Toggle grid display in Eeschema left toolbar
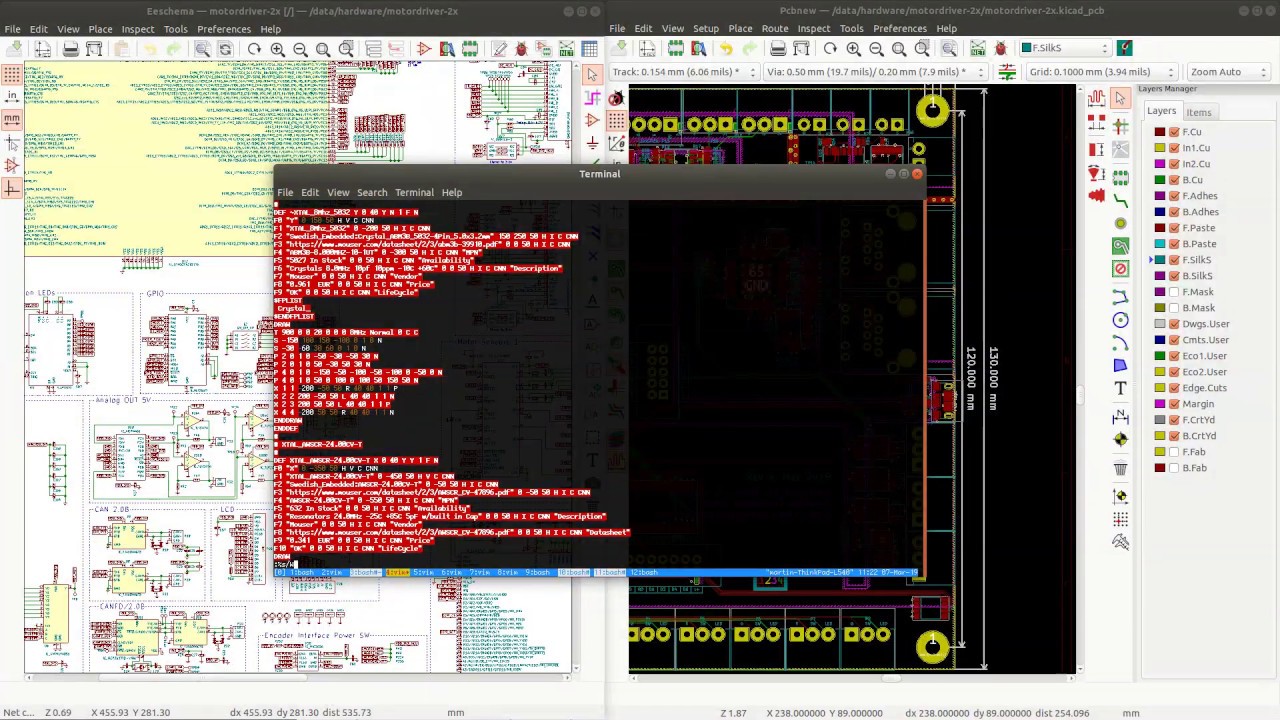This screenshot has height=720, width=1280. [11, 74]
